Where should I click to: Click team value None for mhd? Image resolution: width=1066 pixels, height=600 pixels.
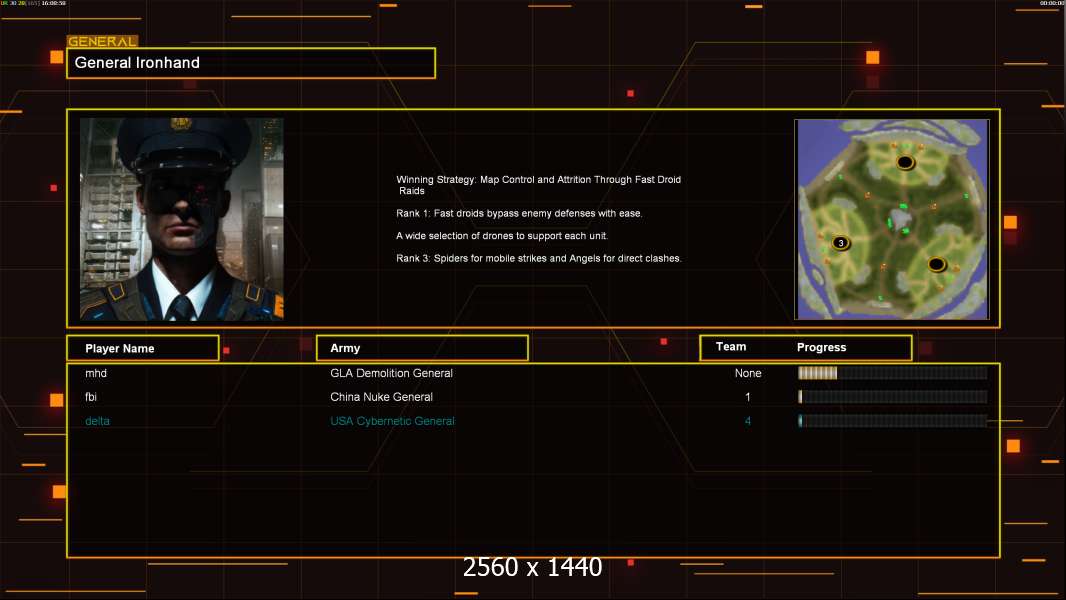click(748, 373)
